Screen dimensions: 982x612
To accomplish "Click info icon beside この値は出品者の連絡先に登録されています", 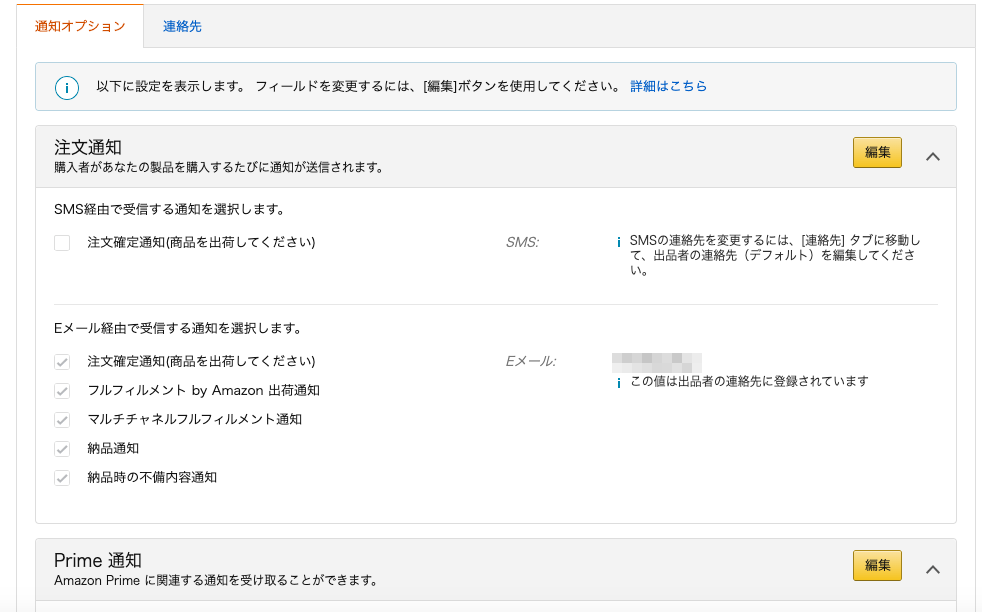I will coord(619,383).
